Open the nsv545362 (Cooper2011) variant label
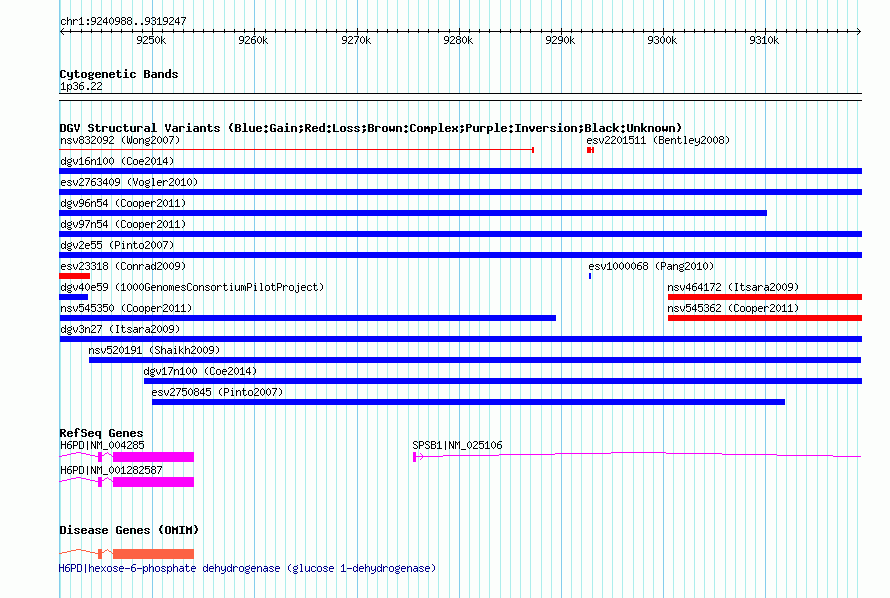890x598 pixels. click(x=733, y=308)
